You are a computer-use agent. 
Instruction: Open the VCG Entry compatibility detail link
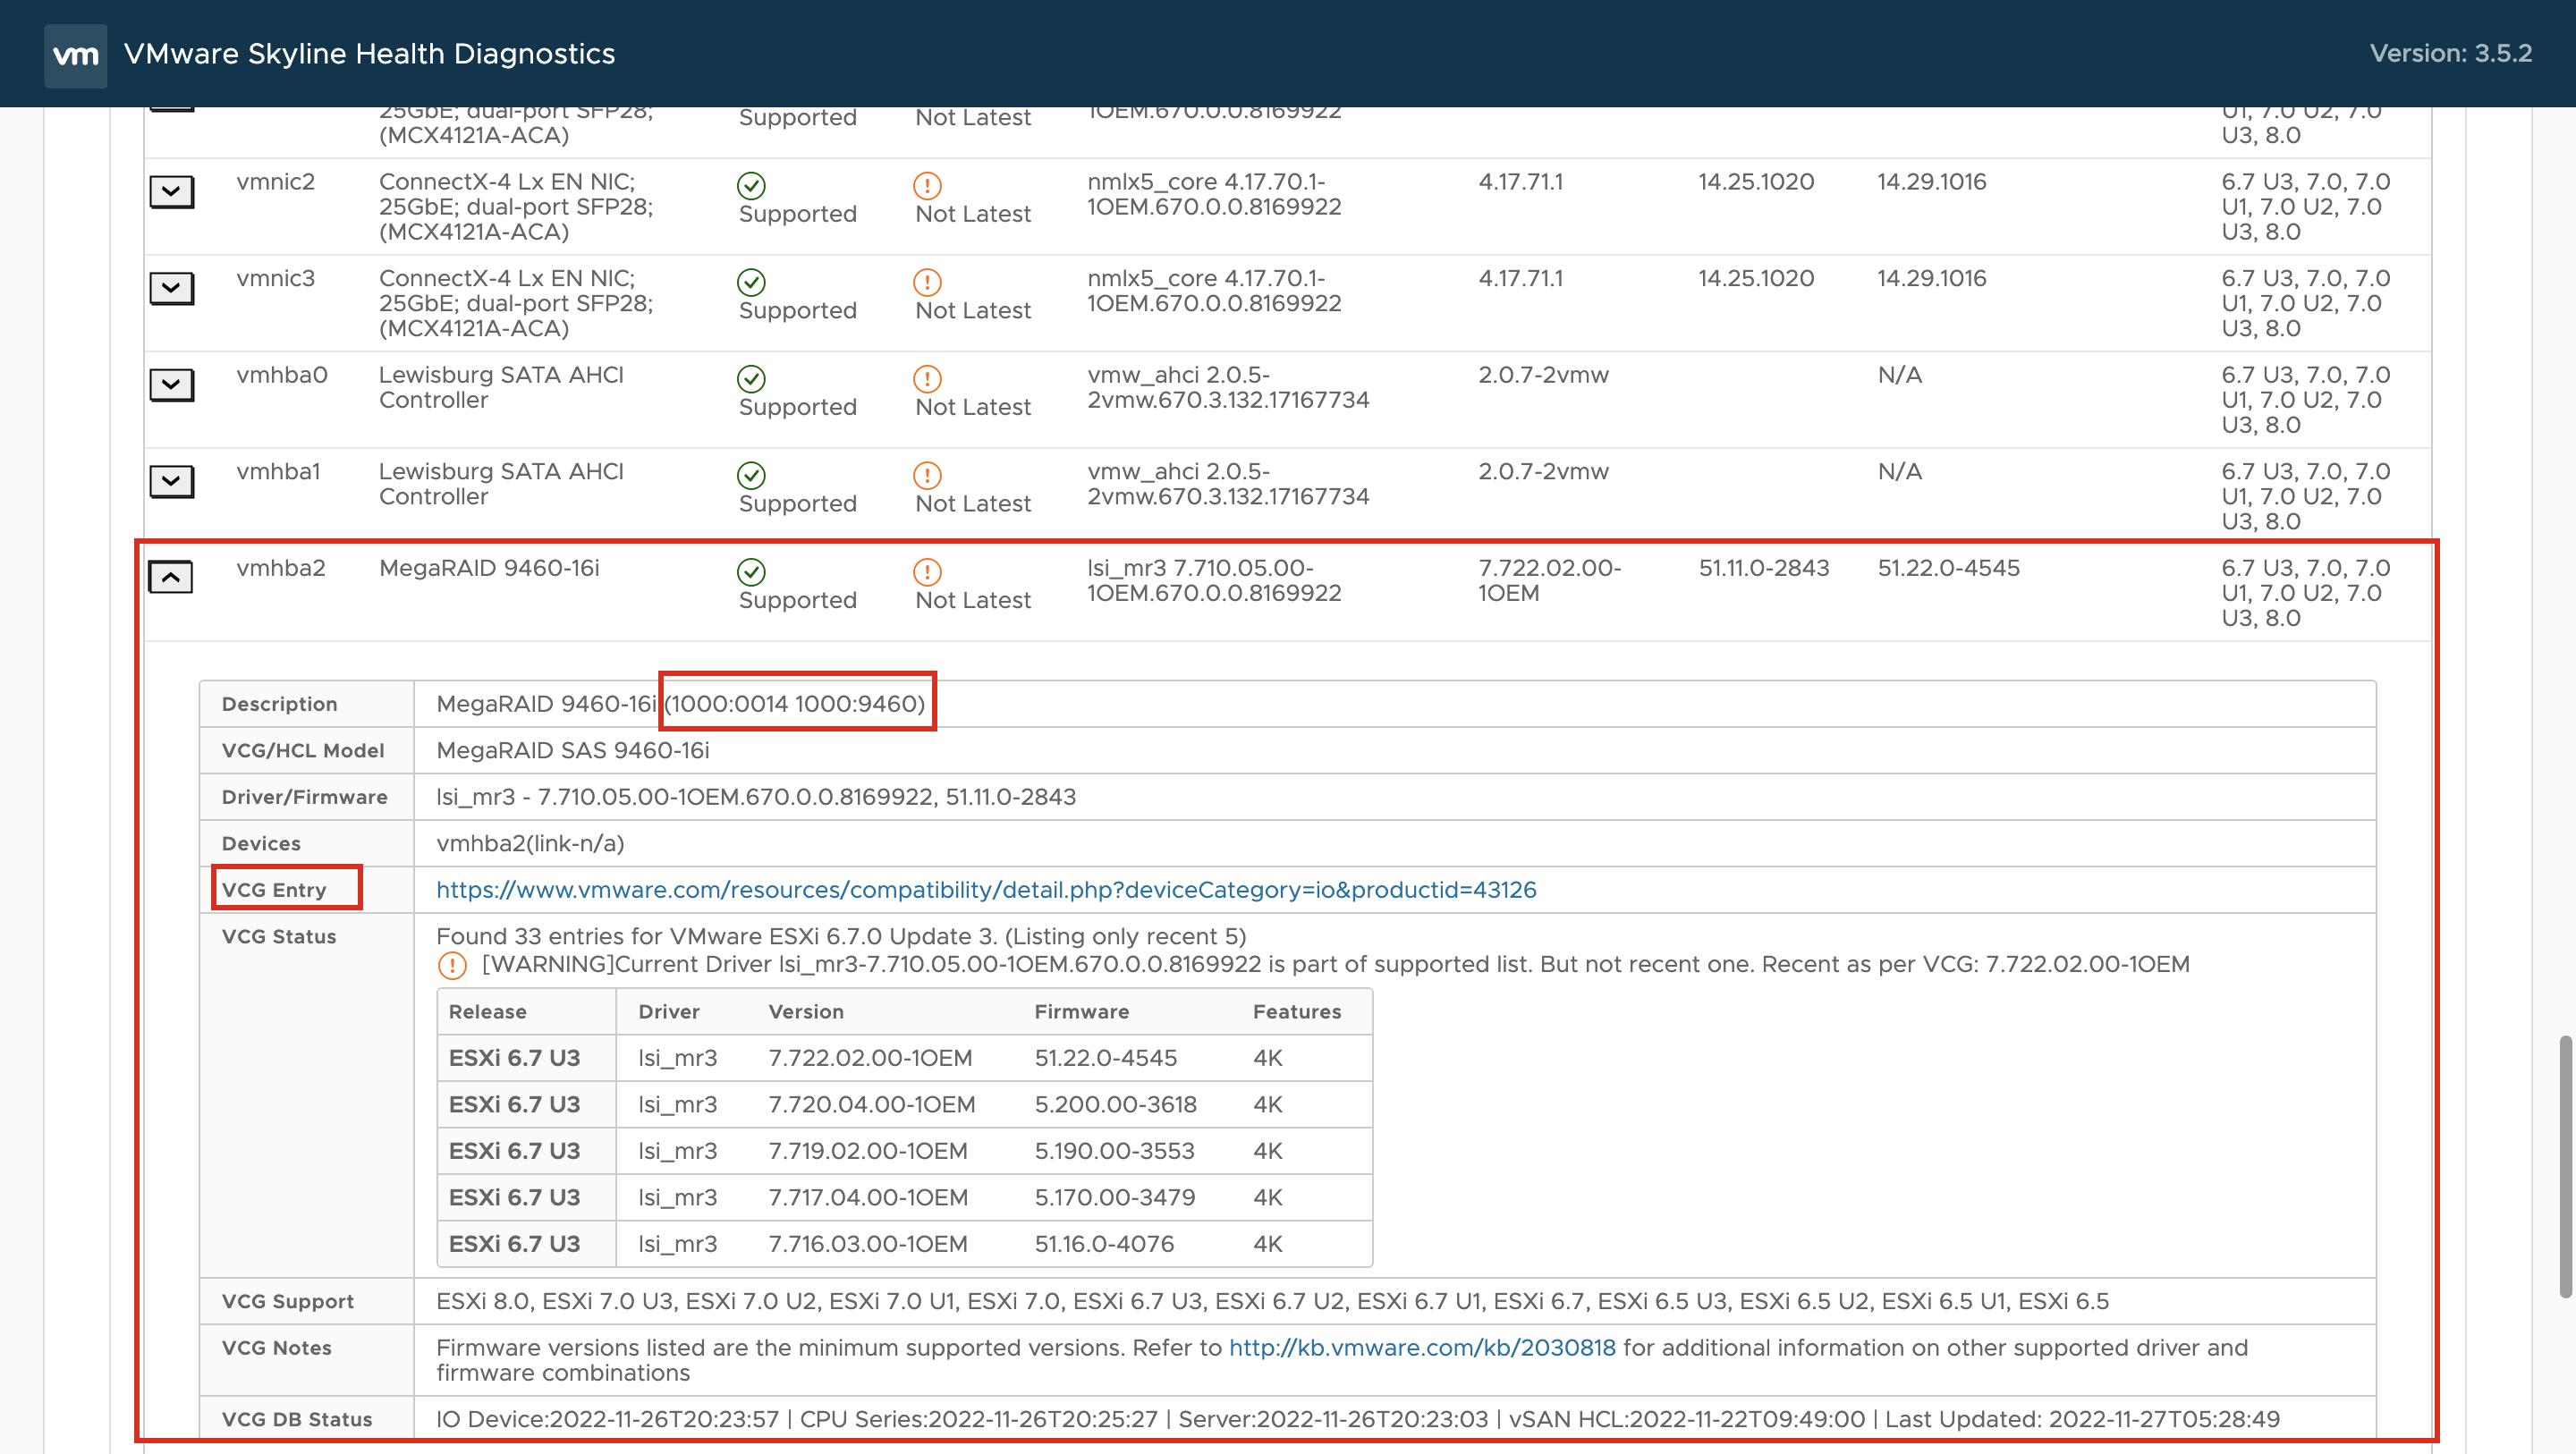986,890
